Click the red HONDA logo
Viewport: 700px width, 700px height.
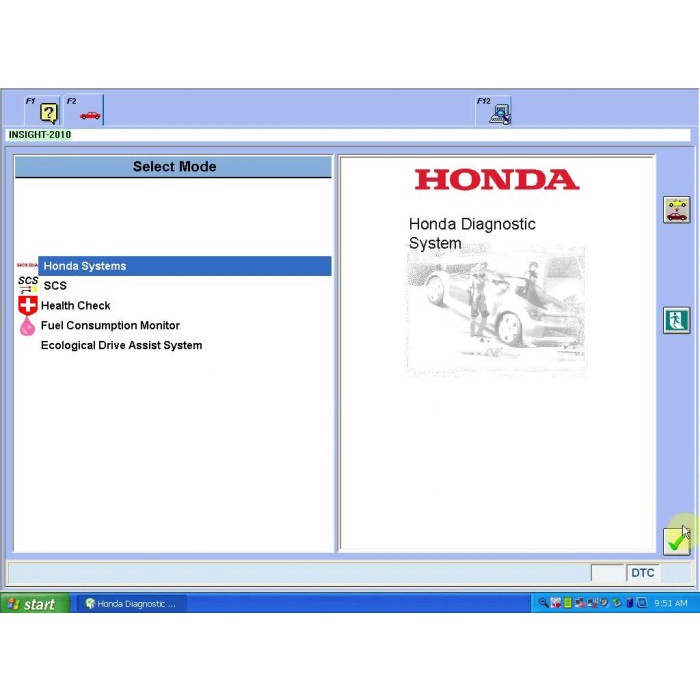tap(496, 179)
